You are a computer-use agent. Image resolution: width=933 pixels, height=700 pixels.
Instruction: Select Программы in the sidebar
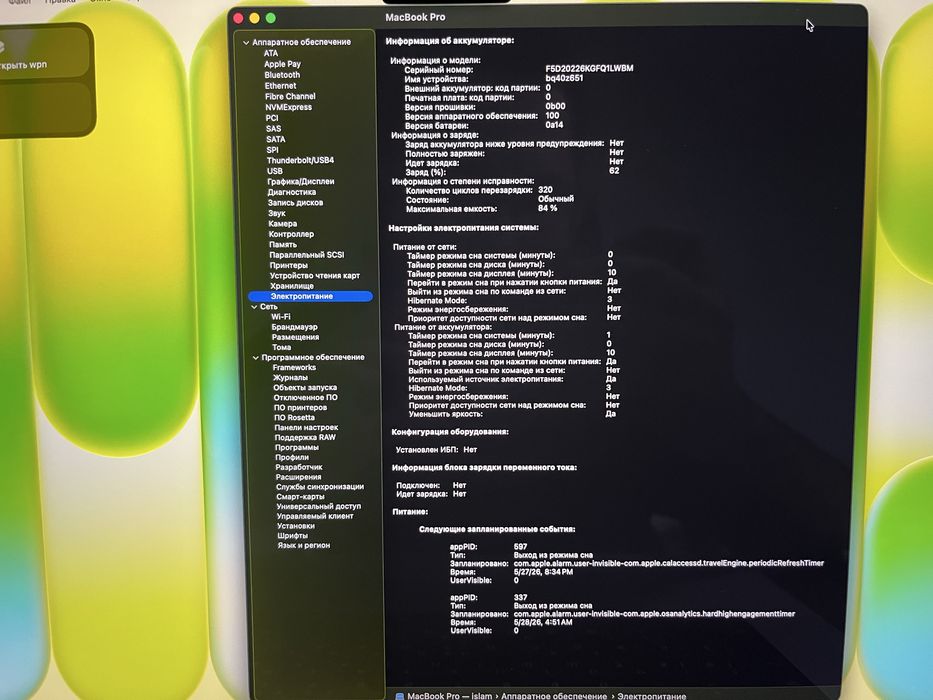coord(296,448)
